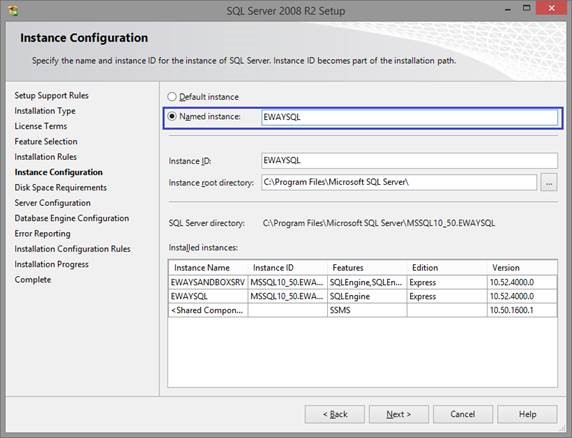Viewport: 572px width, 438px height.
Task: Click the Cancel button
Action: (x=463, y=414)
